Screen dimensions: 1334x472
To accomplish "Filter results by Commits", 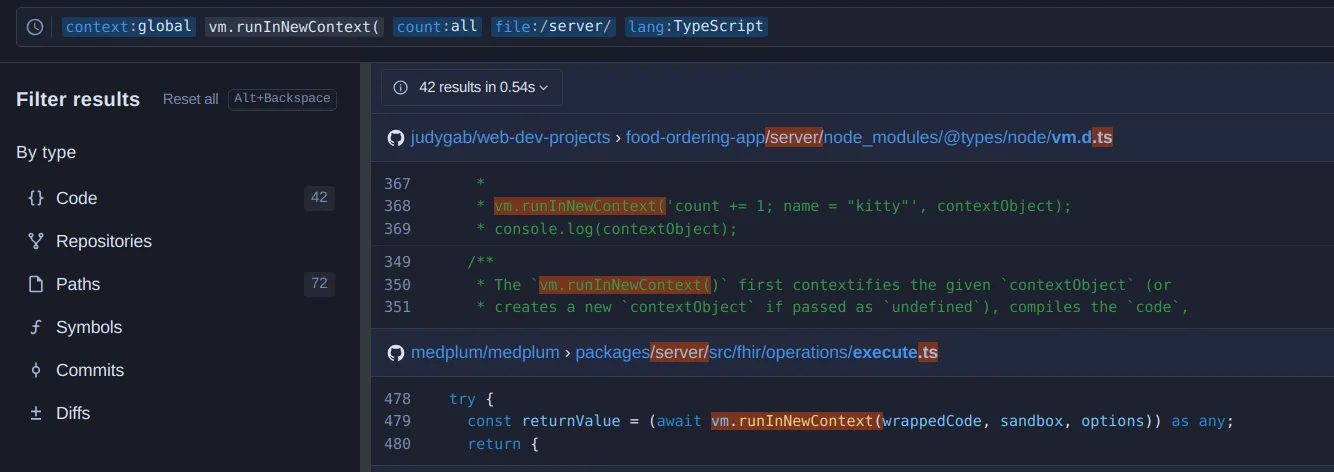I will coord(90,370).
